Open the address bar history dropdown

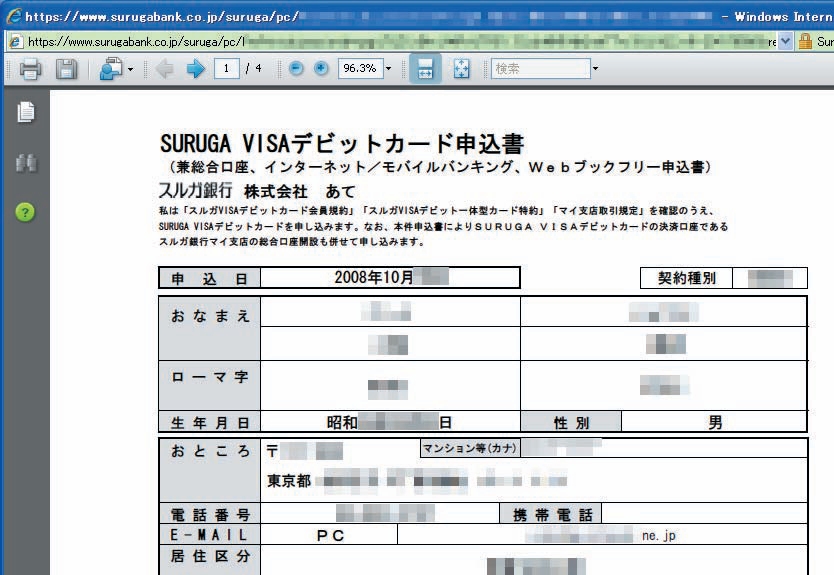786,41
